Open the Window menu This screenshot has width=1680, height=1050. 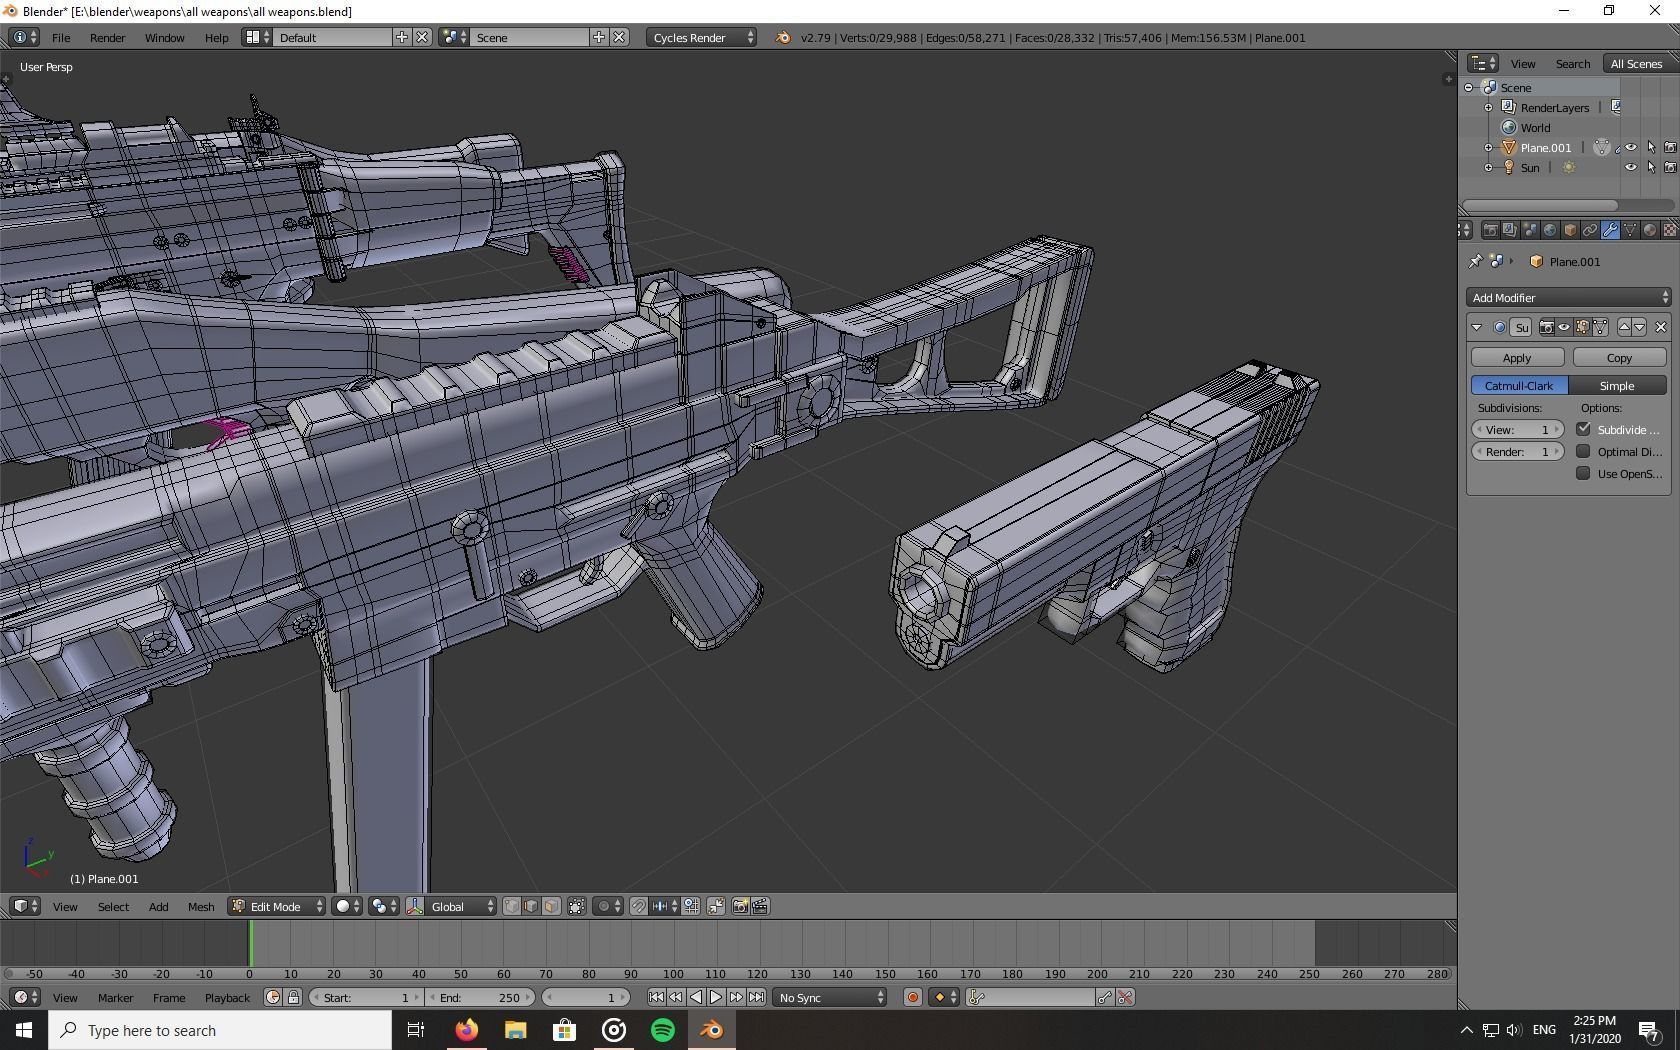(x=164, y=37)
